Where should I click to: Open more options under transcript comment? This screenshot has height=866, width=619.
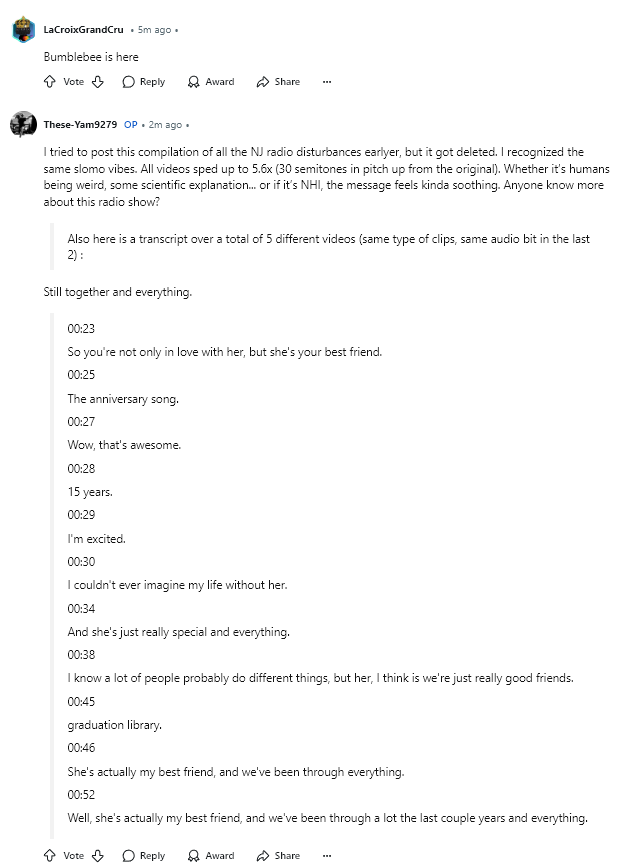[x=327, y=856]
